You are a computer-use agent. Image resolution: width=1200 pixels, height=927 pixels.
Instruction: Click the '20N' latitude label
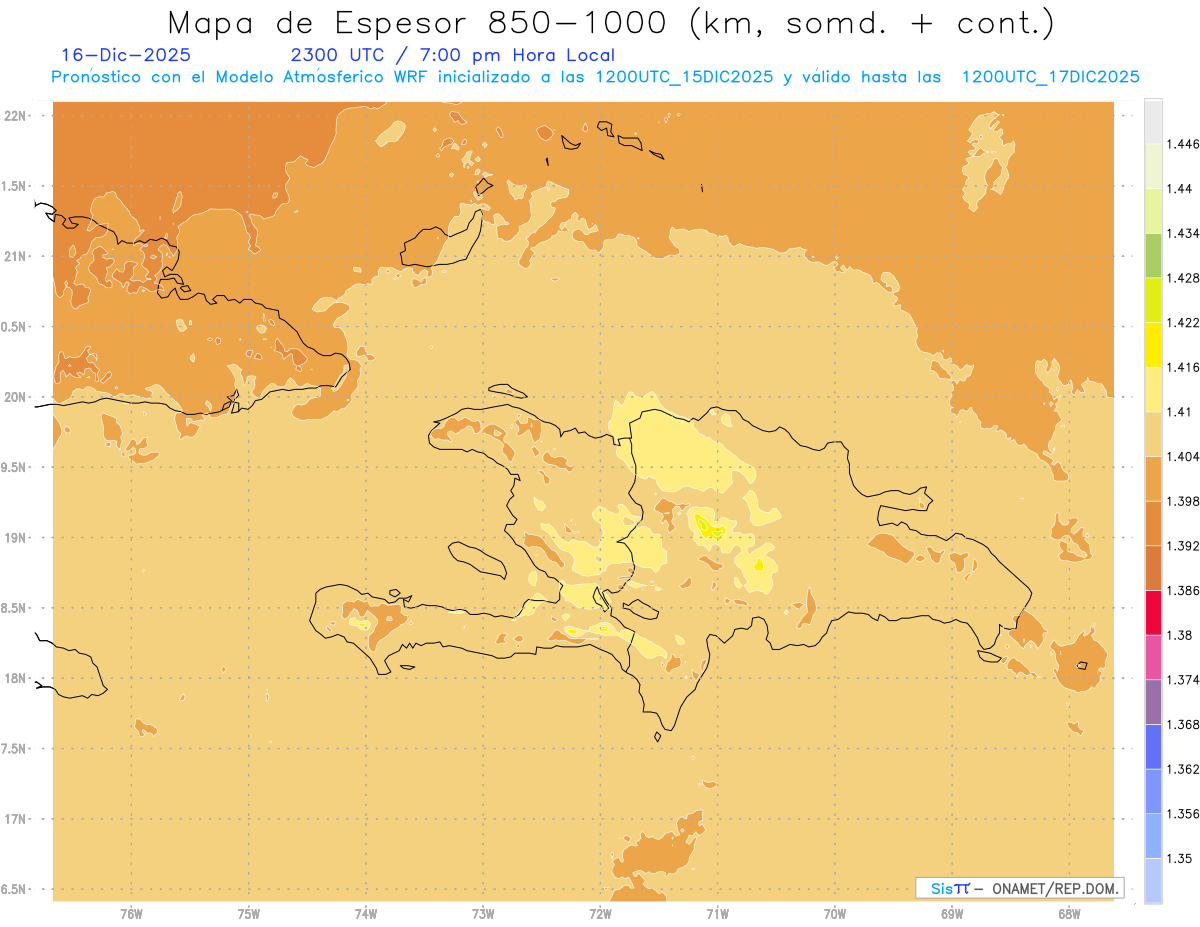(15, 397)
